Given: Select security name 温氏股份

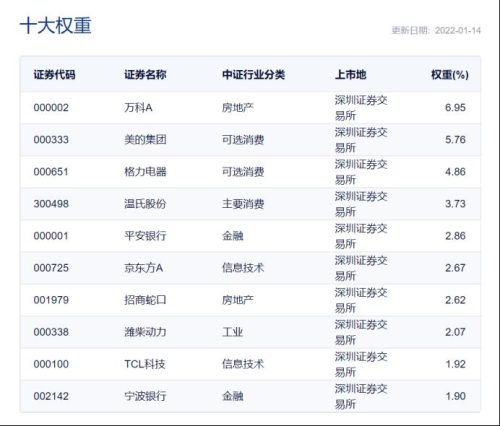Looking at the screenshot, I should tap(145, 204).
